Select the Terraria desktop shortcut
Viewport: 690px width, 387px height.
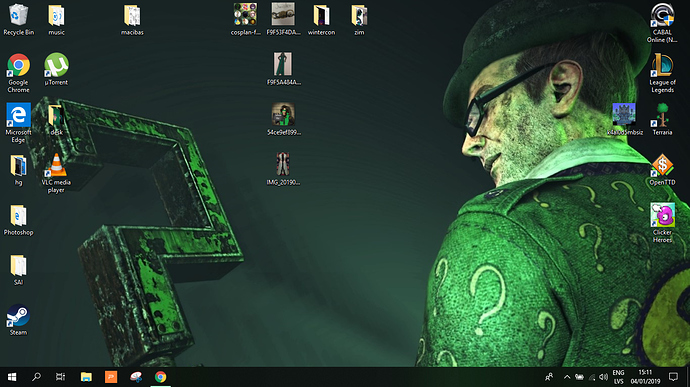pos(662,120)
